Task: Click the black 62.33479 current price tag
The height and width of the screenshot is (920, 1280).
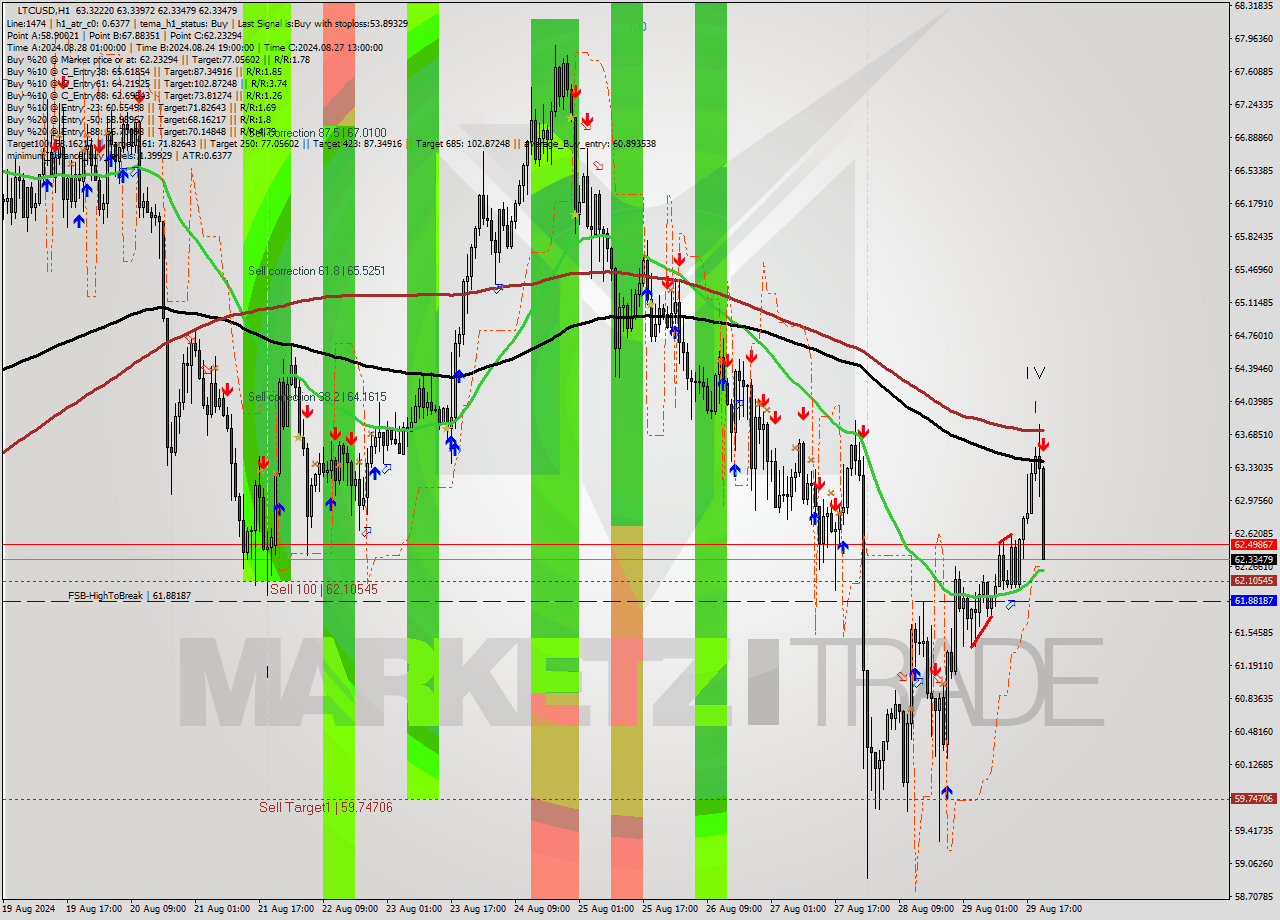Action: coord(1253,560)
